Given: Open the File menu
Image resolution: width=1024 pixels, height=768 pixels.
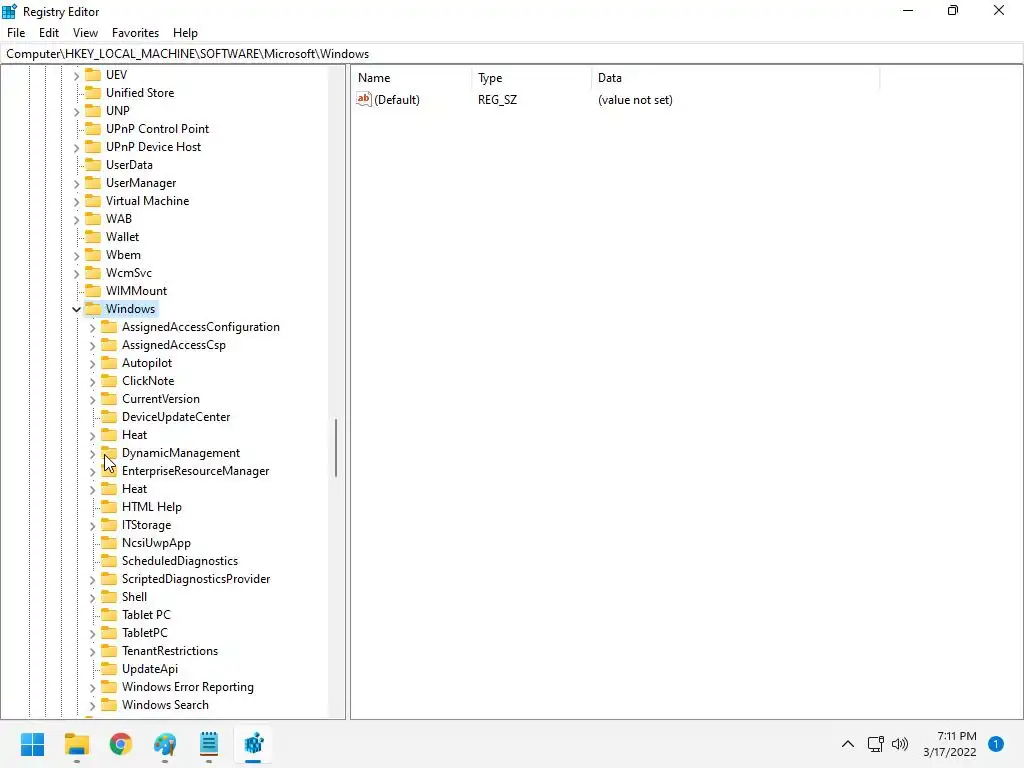Looking at the screenshot, I should tap(16, 33).
